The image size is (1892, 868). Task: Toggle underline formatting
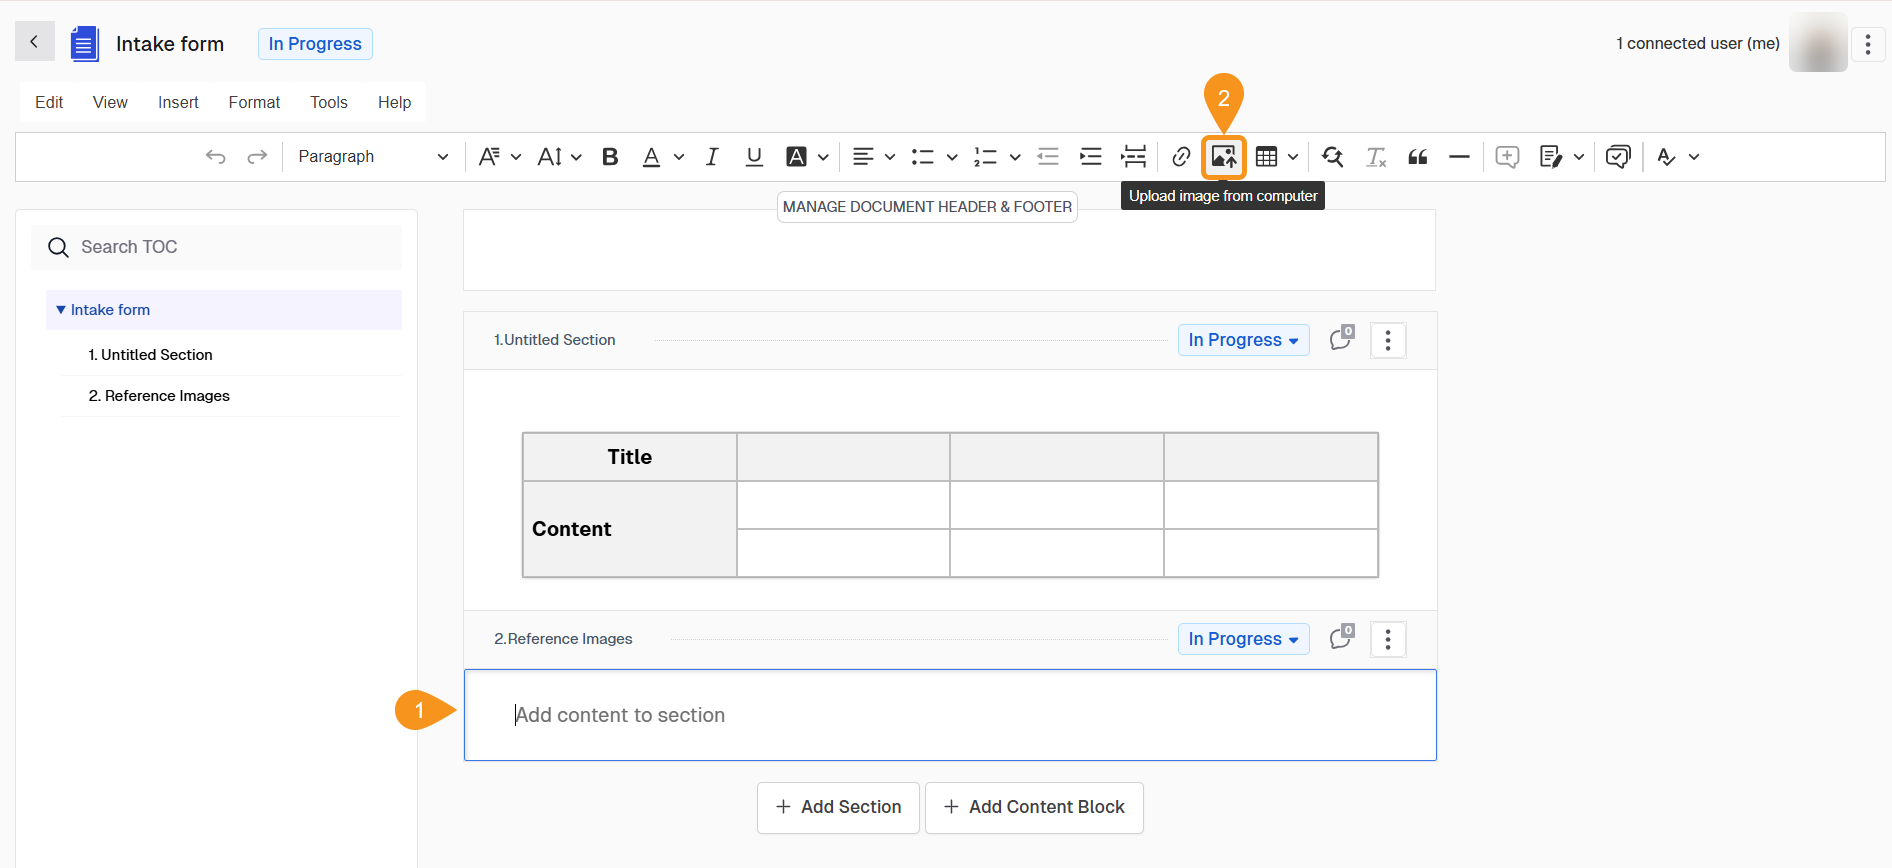tap(754, 157)
